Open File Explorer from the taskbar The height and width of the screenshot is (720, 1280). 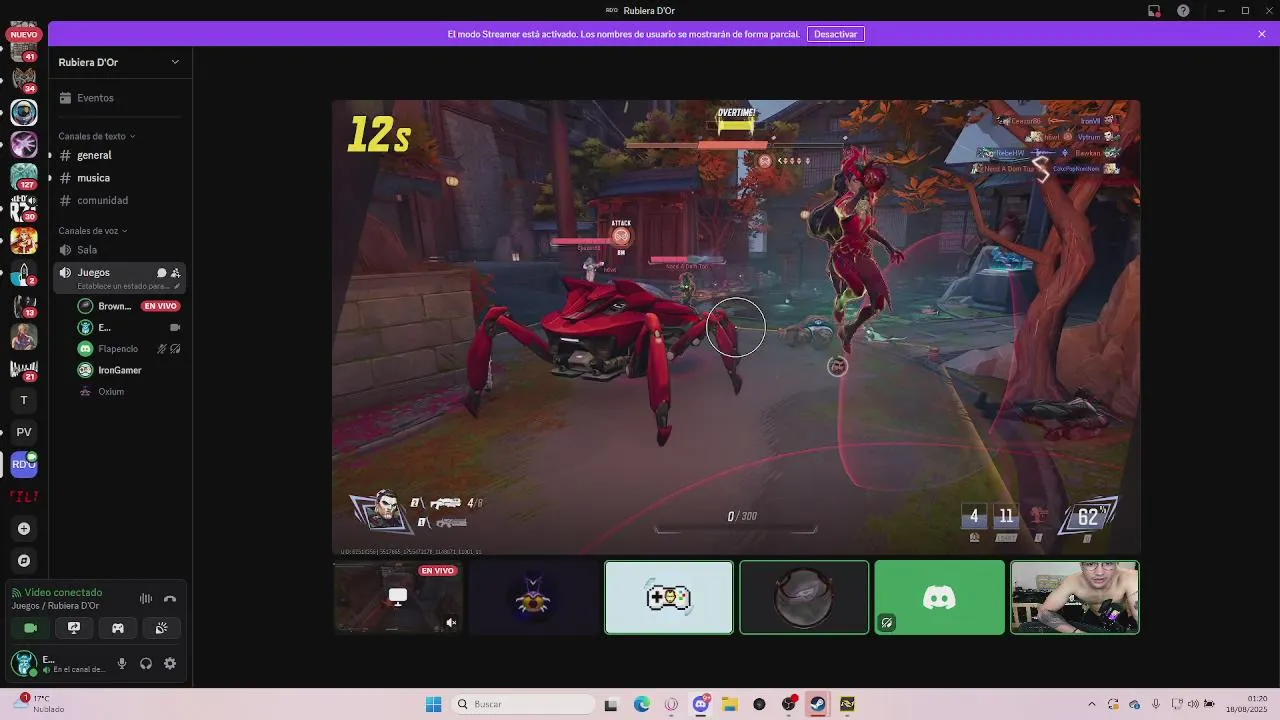[x=729, y=704]
